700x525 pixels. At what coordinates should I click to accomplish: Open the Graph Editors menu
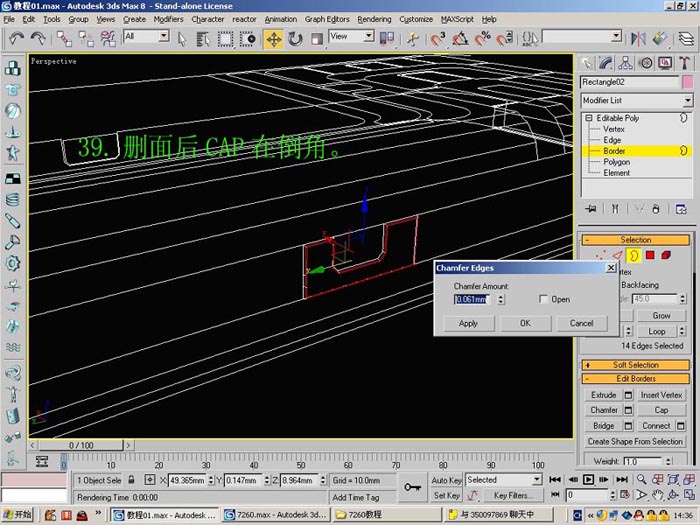327,19
